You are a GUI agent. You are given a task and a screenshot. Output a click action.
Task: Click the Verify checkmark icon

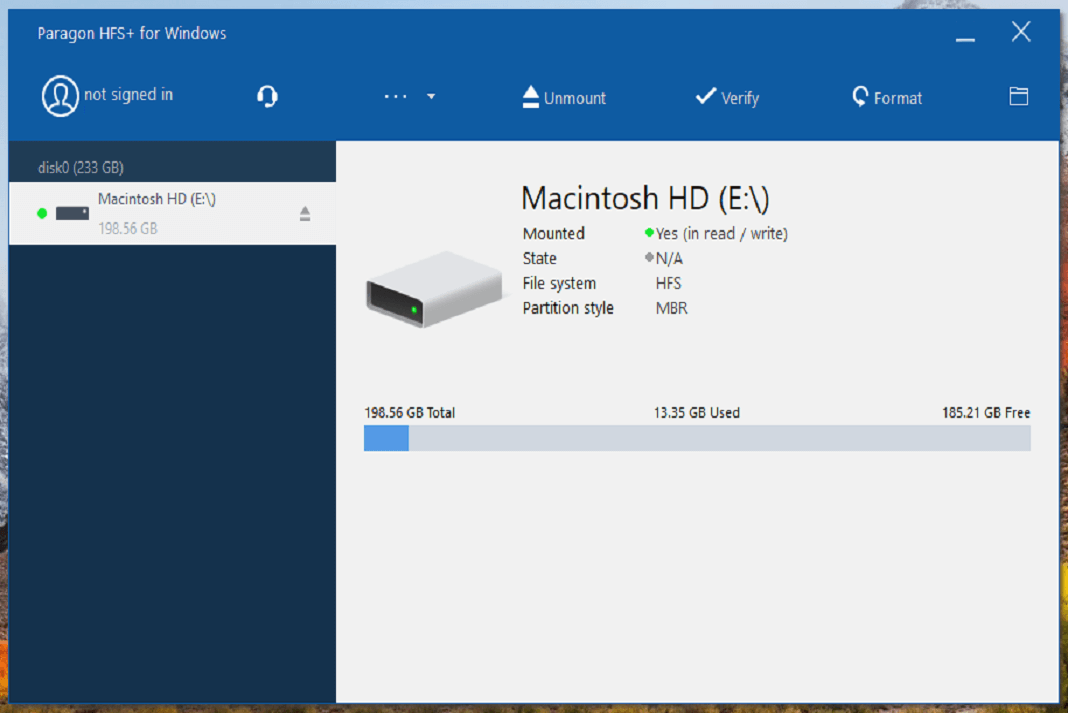(x=706, y=96)
